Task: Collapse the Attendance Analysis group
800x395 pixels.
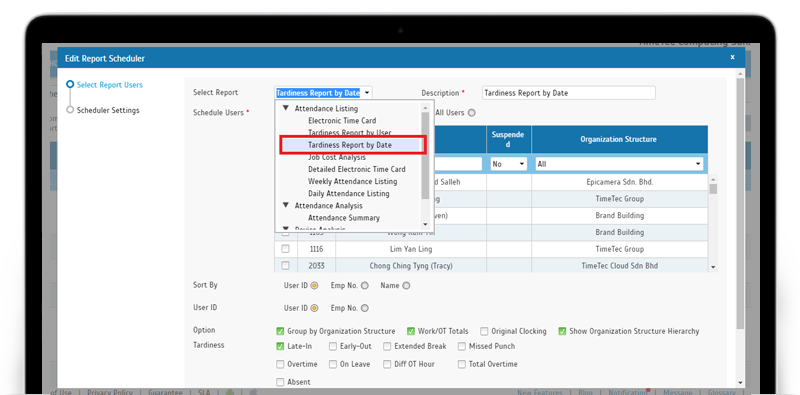Action: click(286, 205)
